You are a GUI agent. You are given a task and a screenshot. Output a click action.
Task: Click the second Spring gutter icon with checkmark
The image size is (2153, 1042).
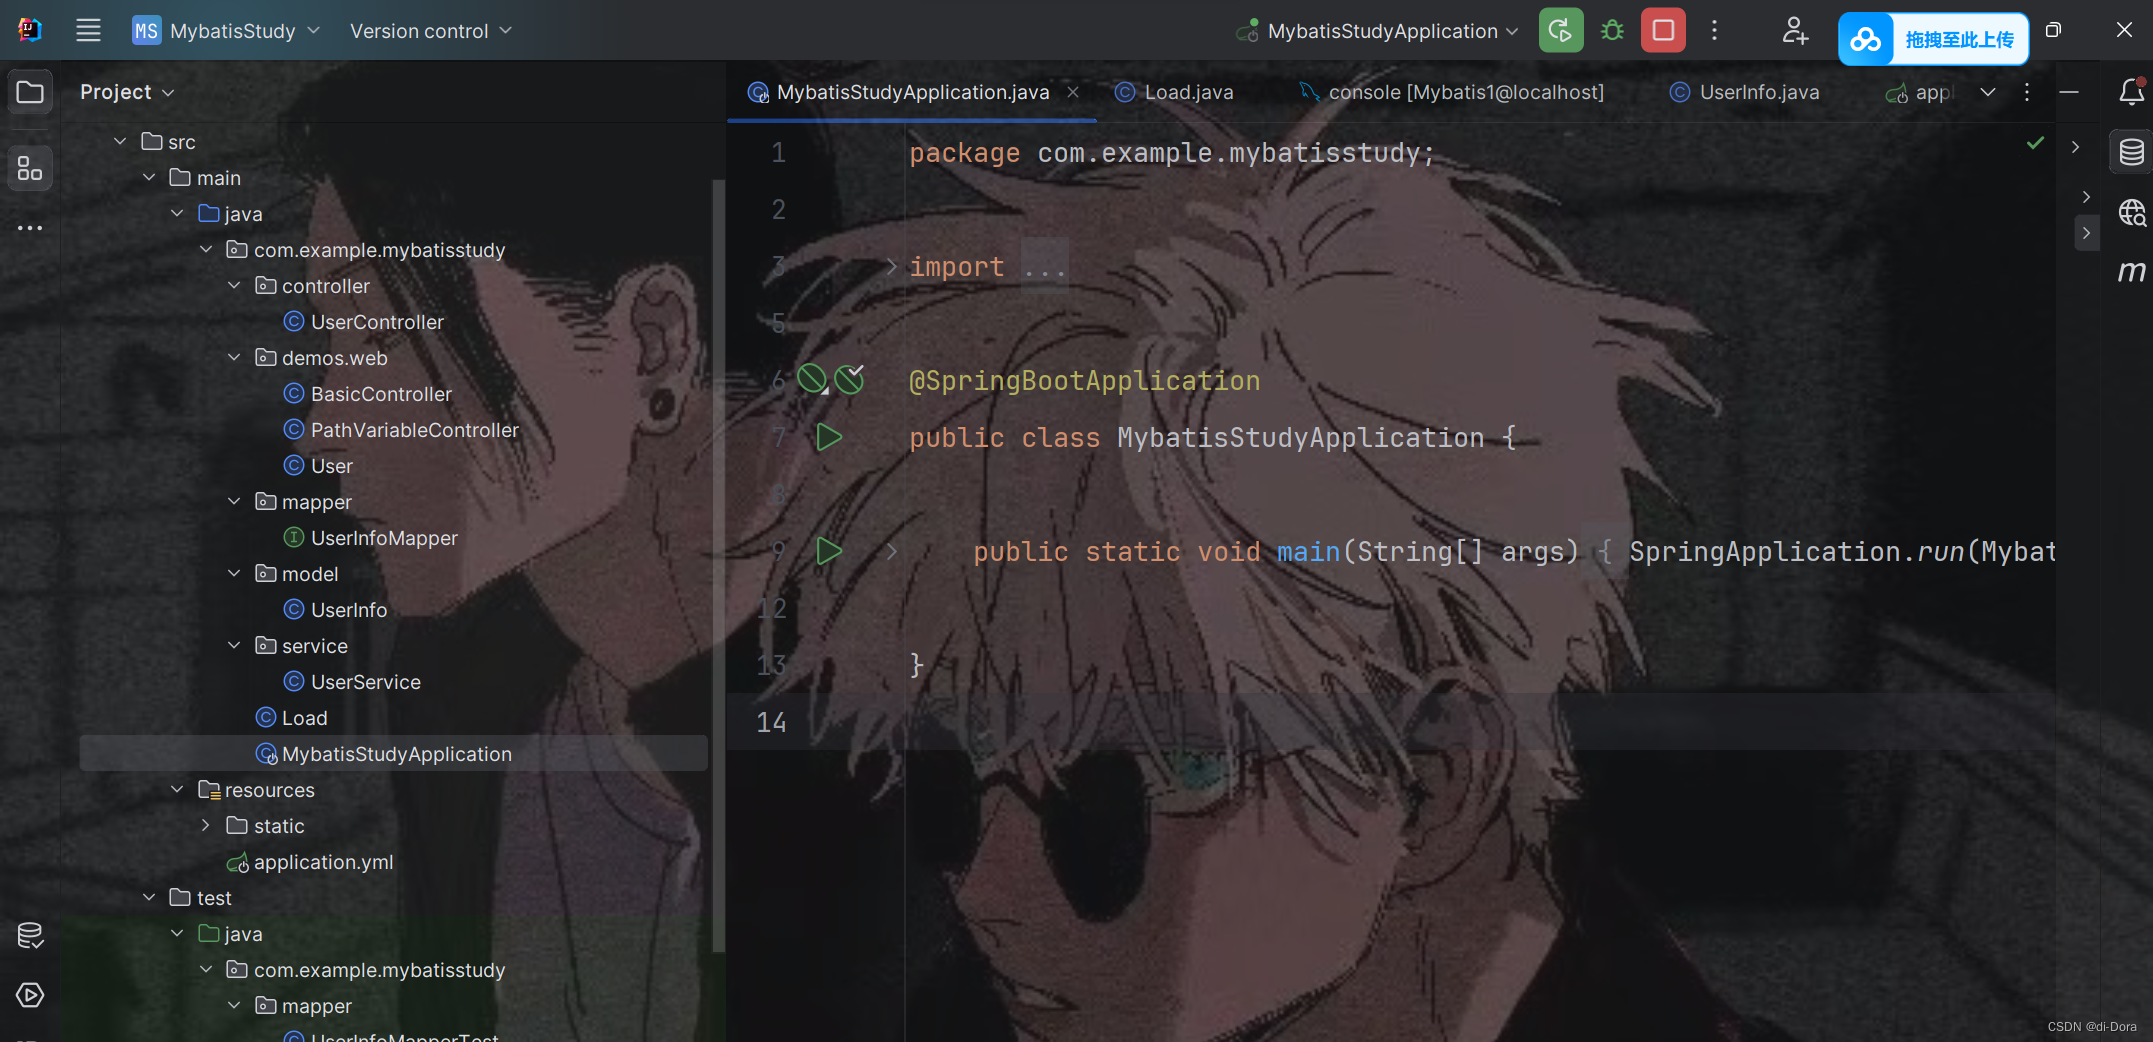pos(850,379)
